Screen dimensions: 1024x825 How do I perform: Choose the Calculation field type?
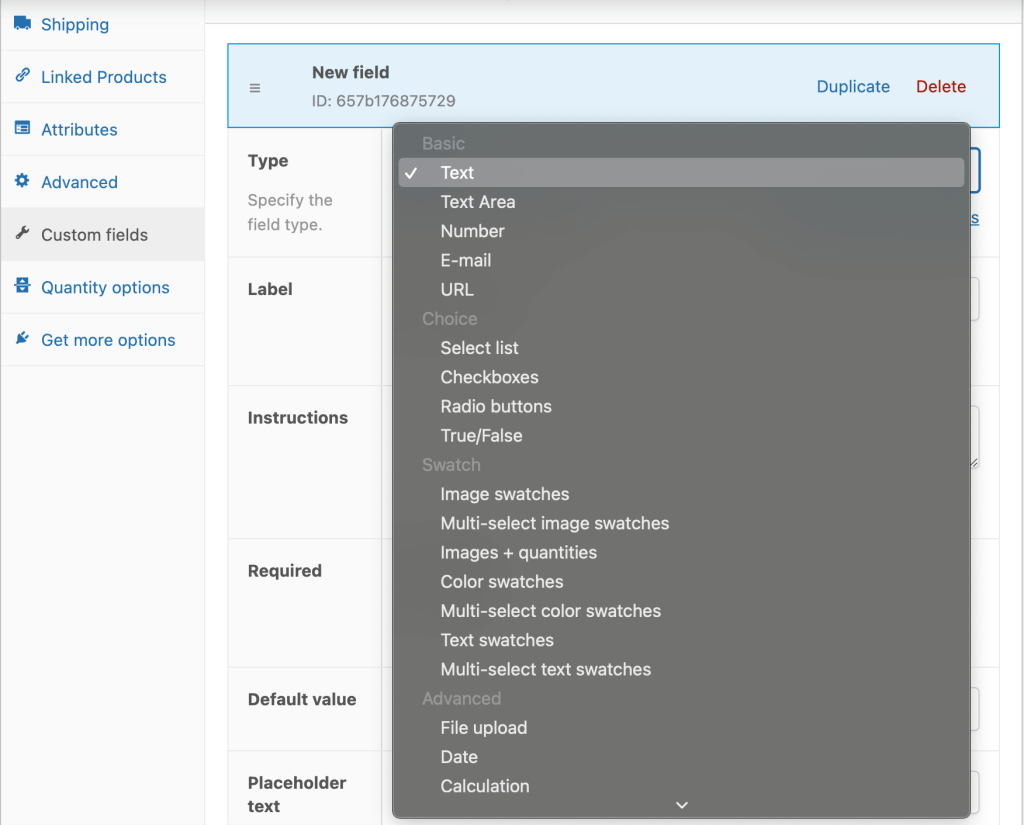click(484, 786)
